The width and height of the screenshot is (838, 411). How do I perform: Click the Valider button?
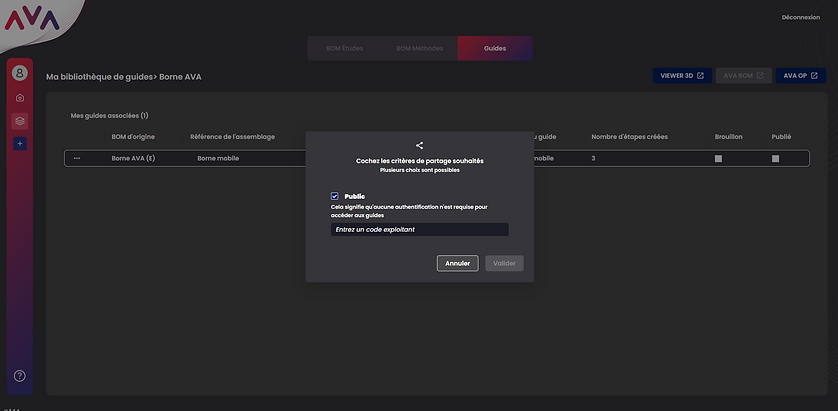[x=504, y=263]
